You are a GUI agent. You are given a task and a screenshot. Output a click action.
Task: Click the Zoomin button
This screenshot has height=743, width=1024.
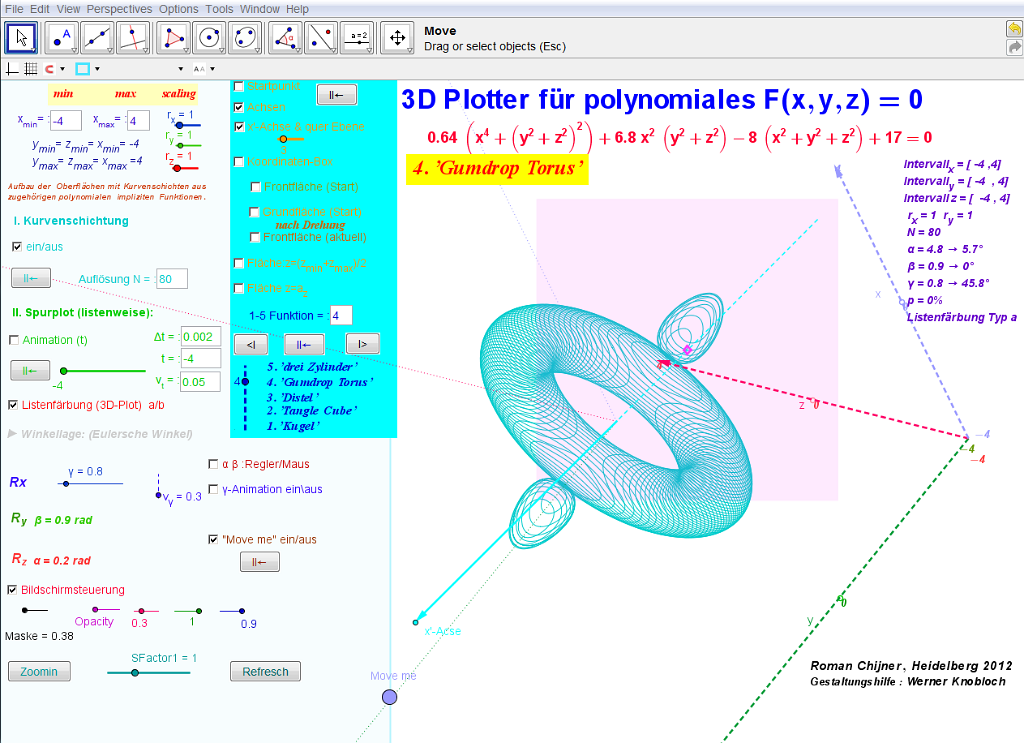39,671
